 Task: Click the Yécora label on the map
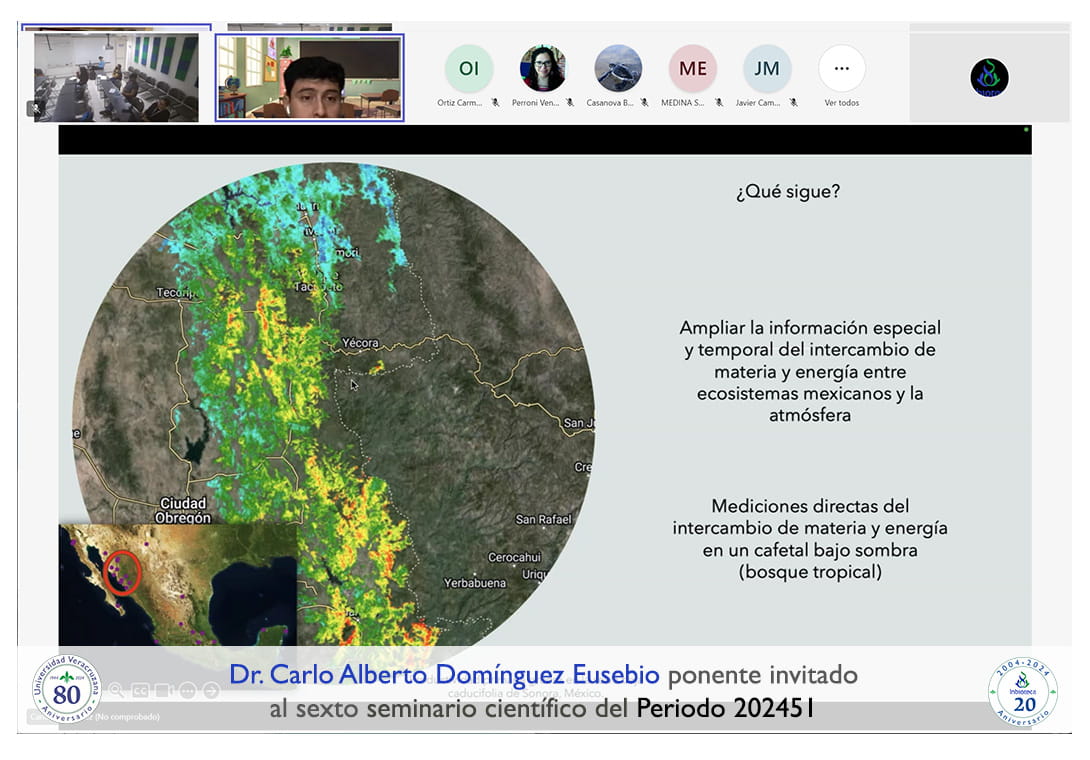[360, 343]
